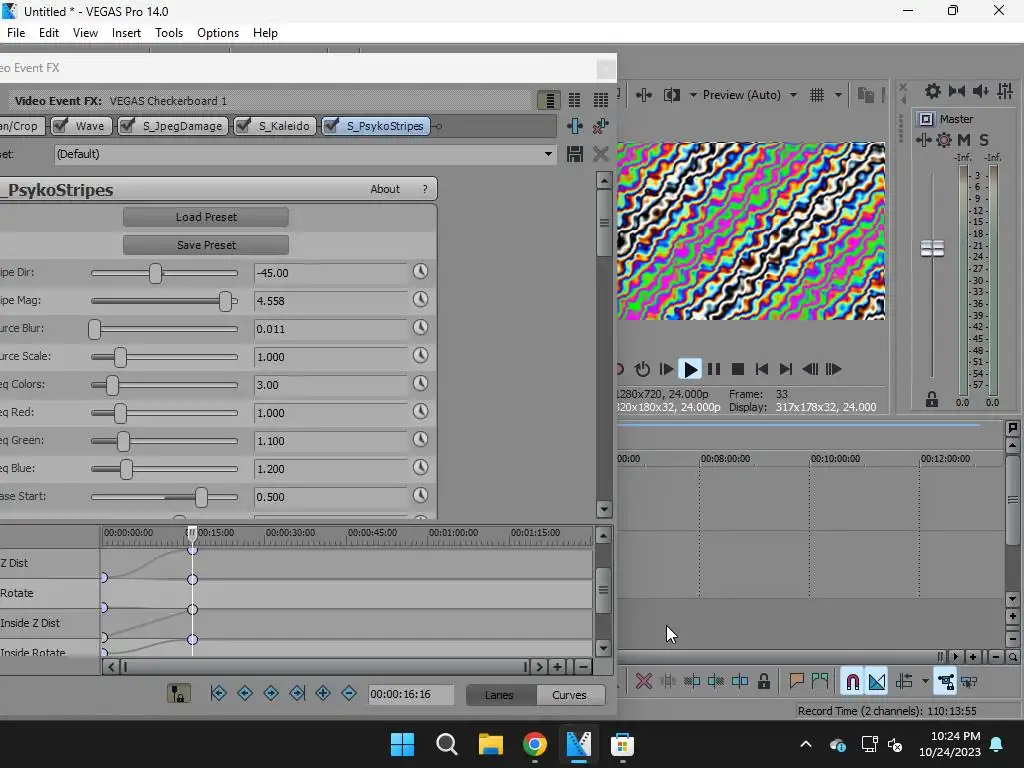Insert a marker on the timeline toolbar

[x=796, y=682]
